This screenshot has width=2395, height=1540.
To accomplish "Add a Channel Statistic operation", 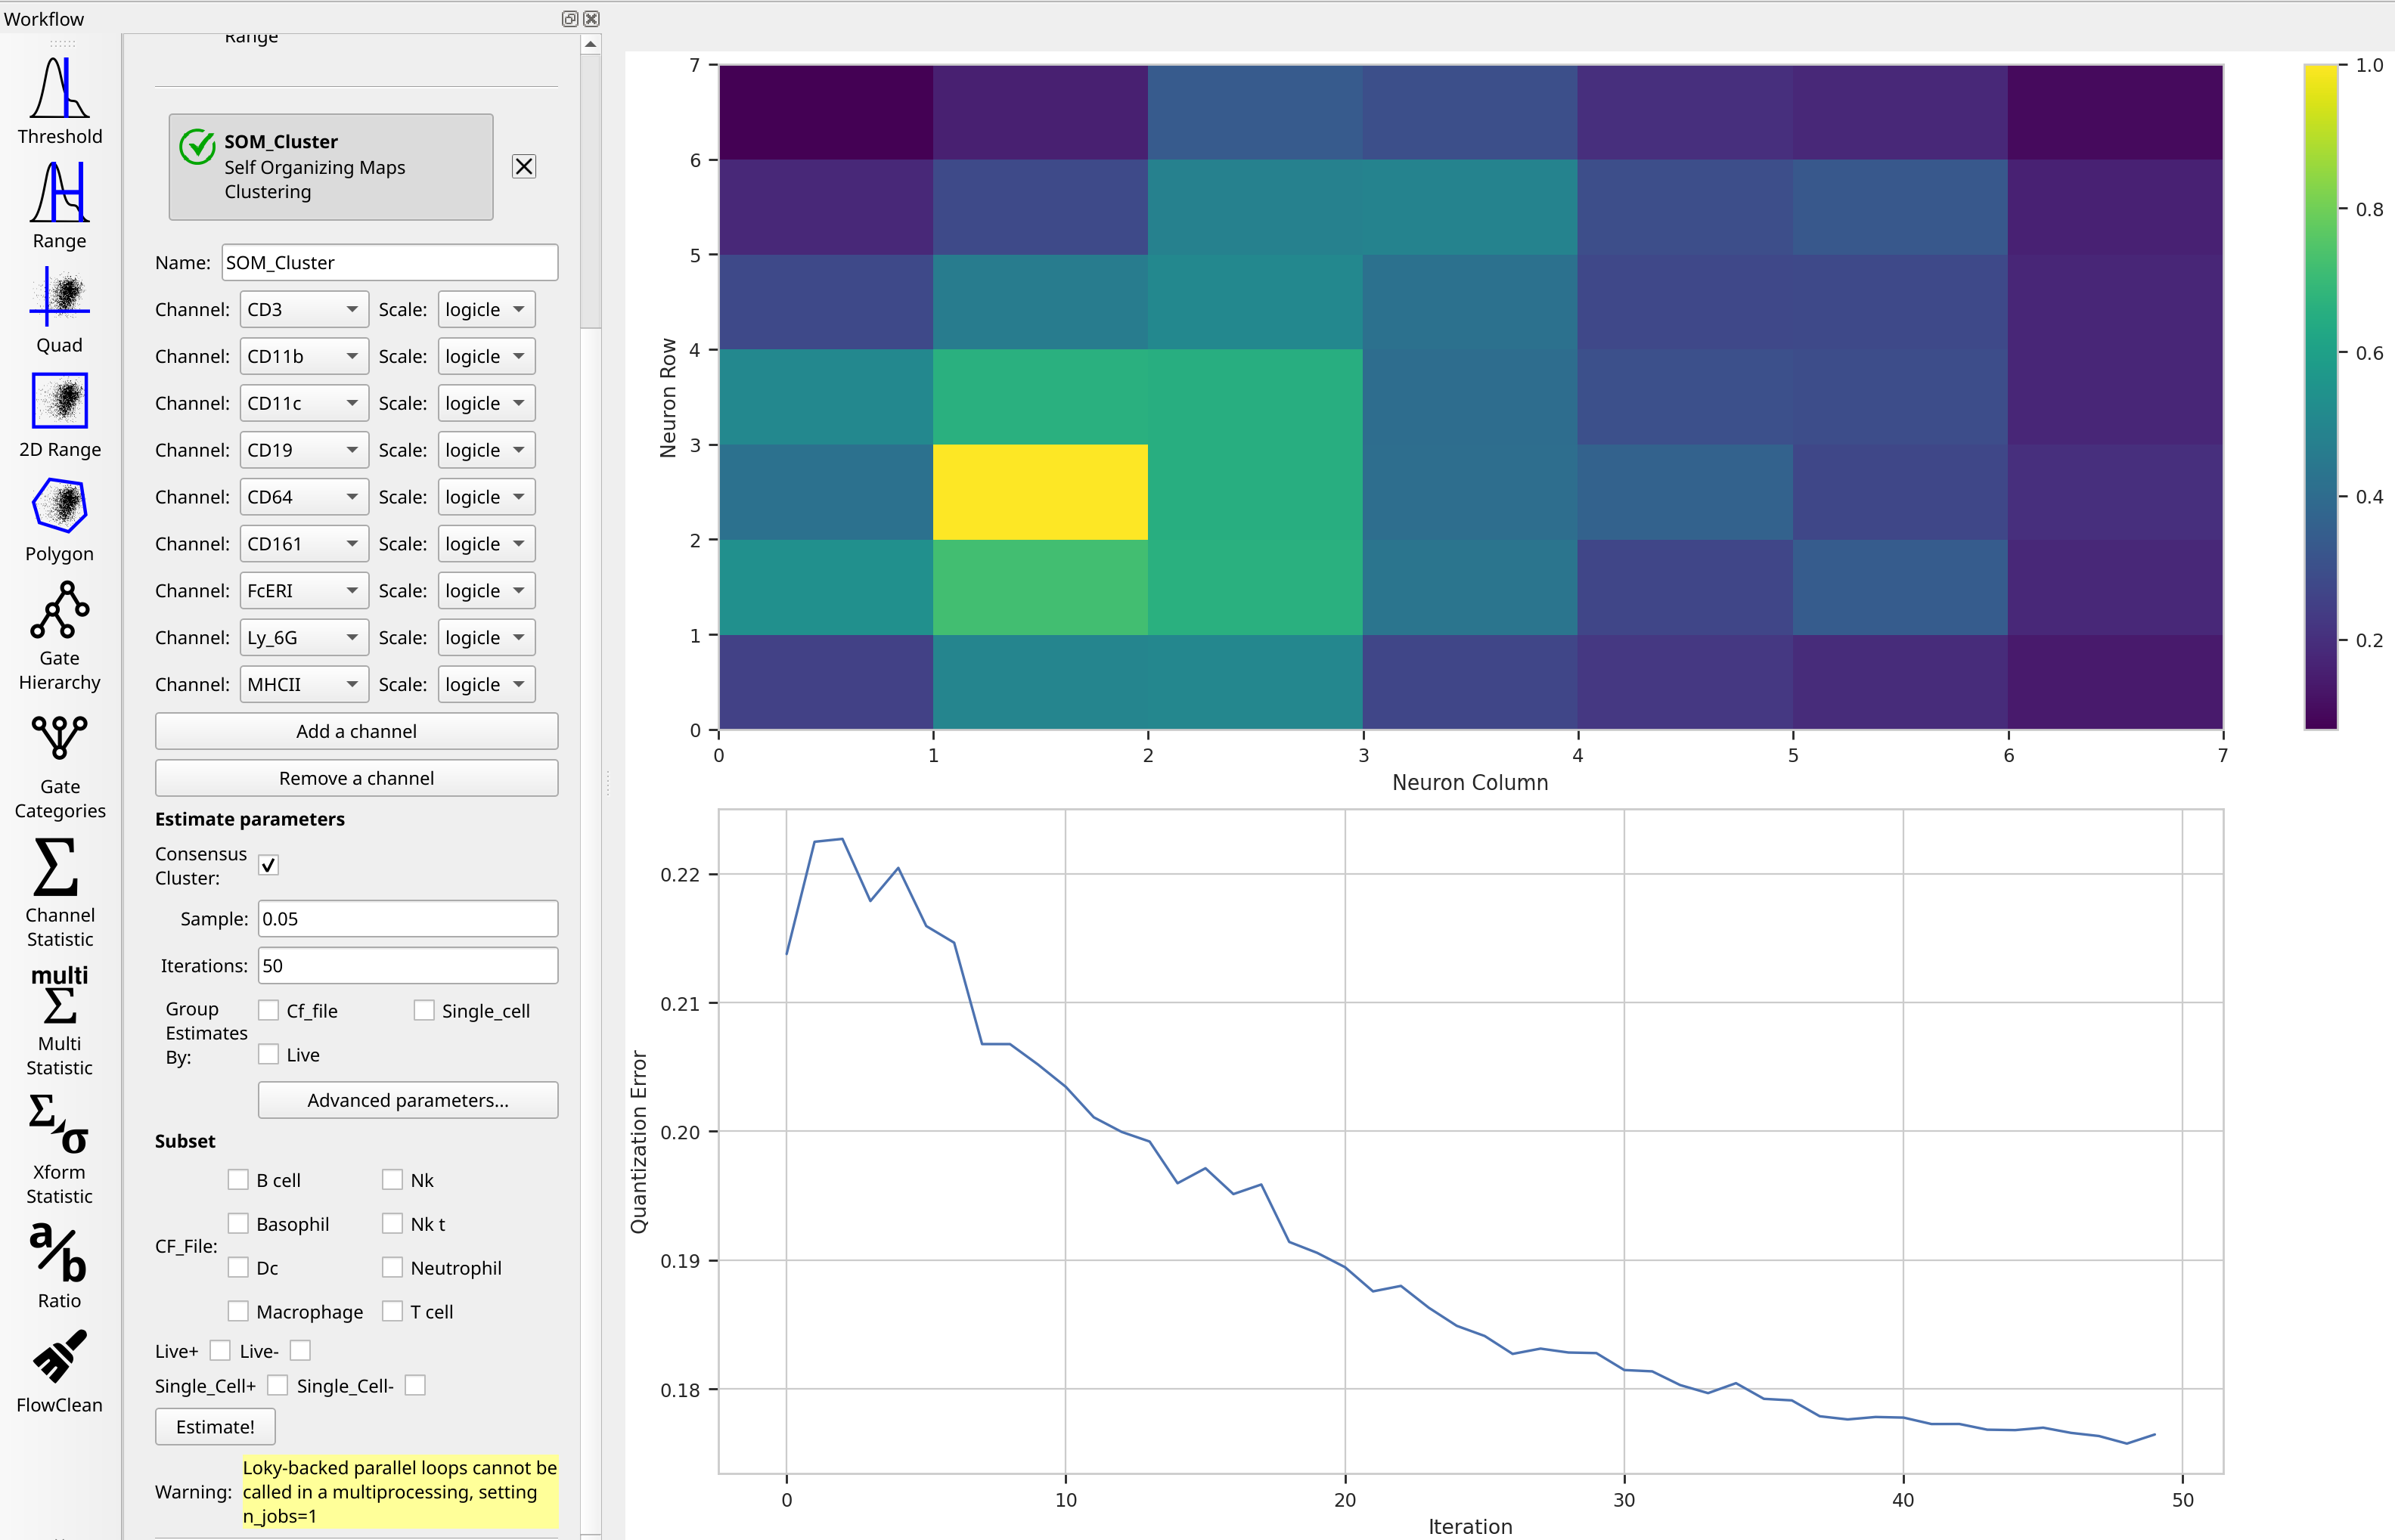I will click(x=59, y=893).
